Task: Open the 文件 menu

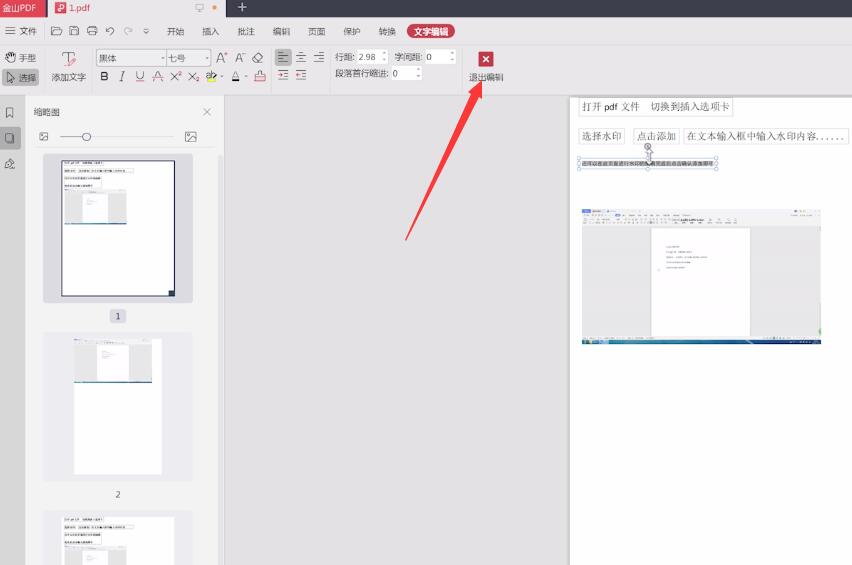Action: click(21, 31)
